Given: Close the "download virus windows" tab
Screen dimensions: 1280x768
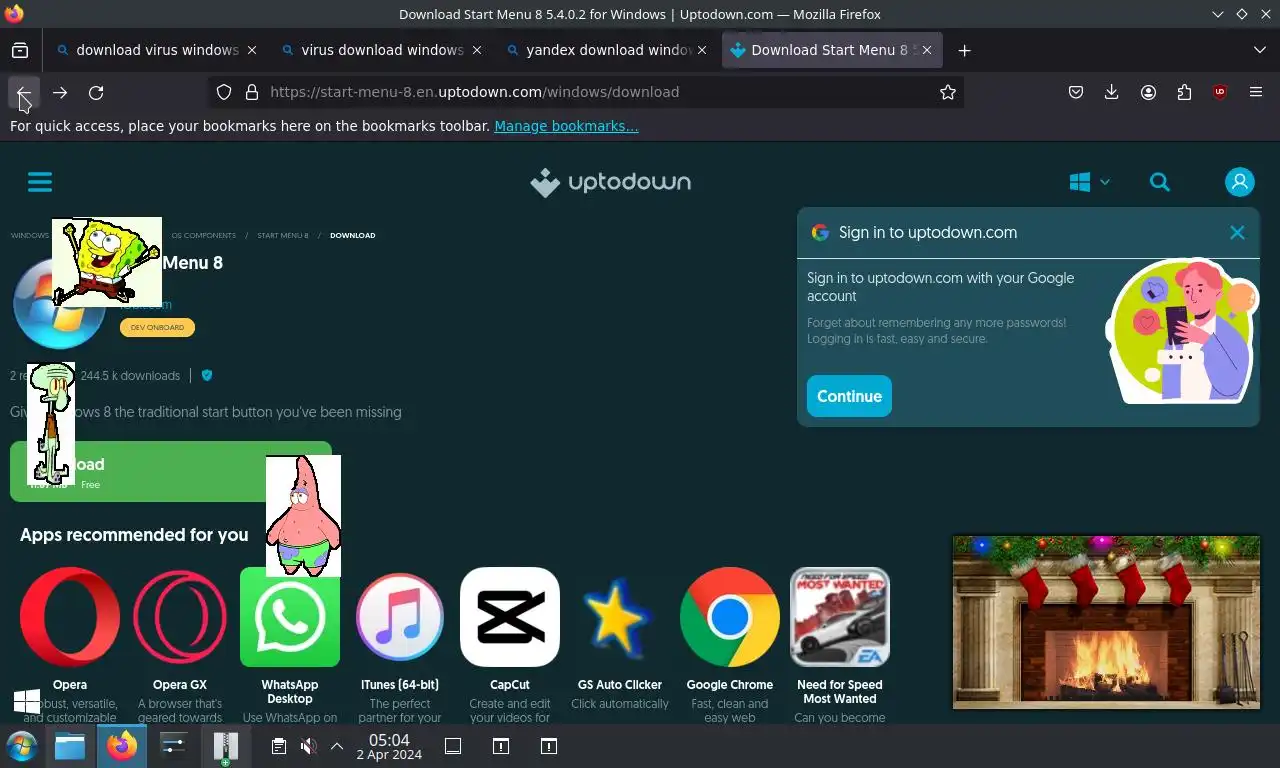Looking at the screenshot, I should 252,50.
